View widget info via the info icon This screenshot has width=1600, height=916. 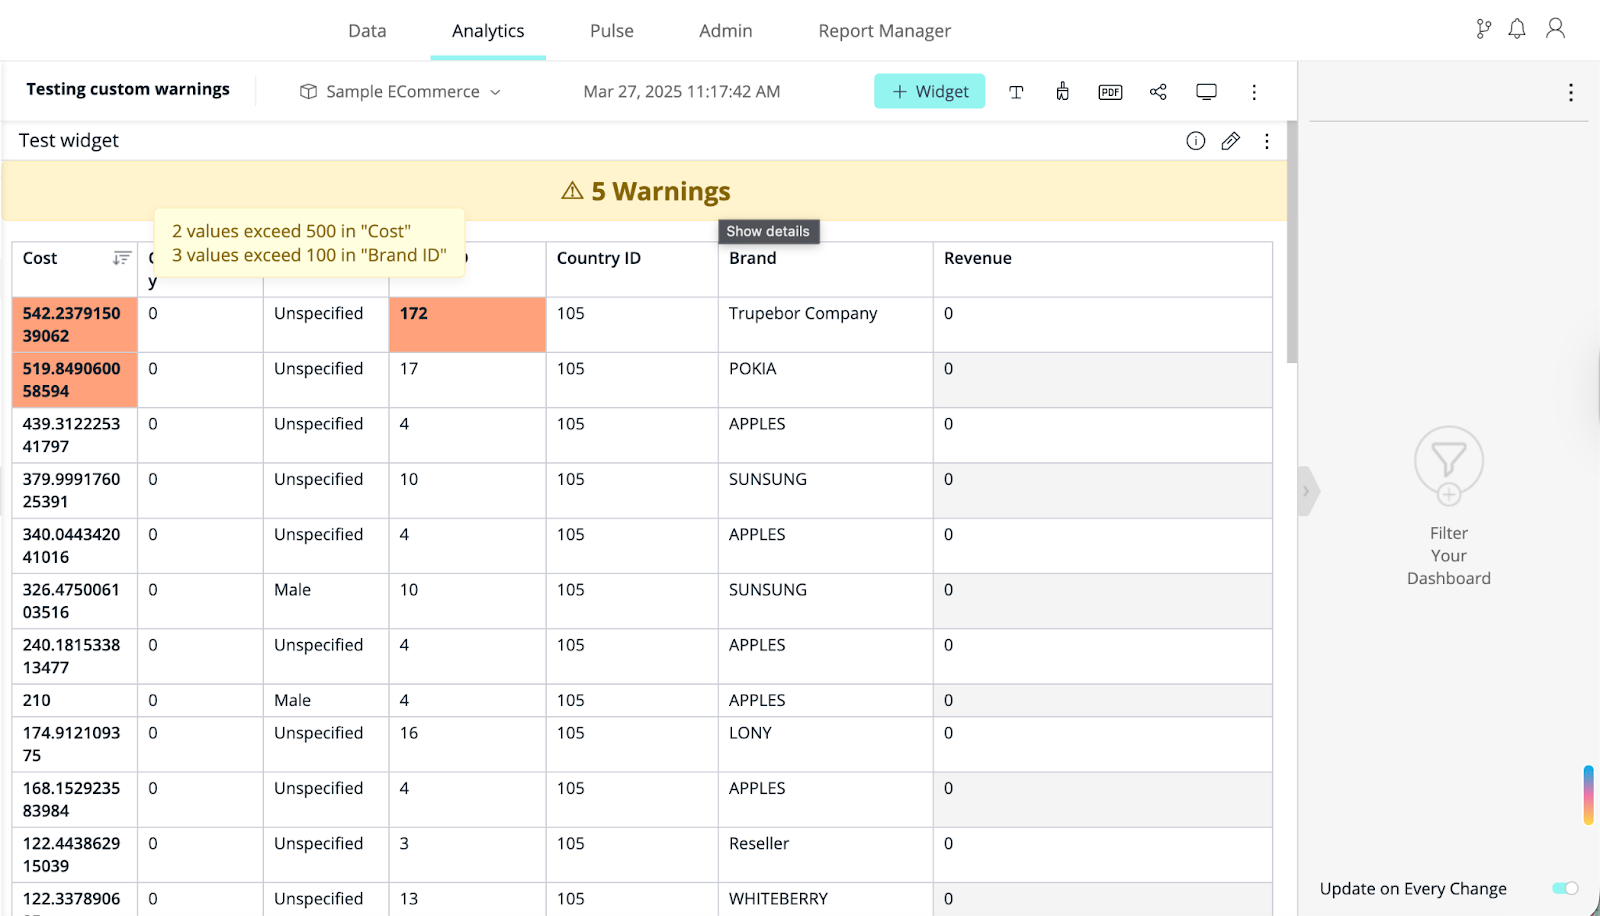pyautogui.click(x=1195, y=140)
